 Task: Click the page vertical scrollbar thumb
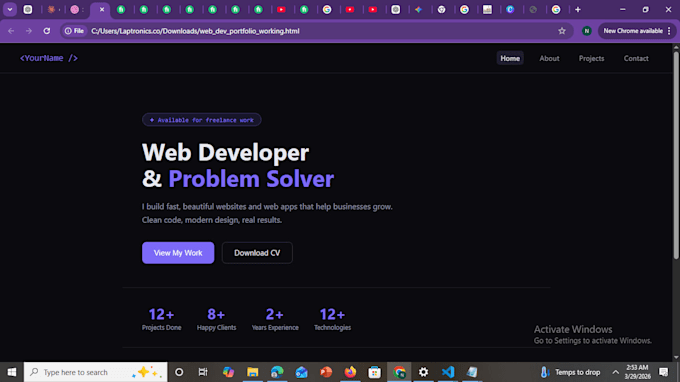click(x=676, y=155)
